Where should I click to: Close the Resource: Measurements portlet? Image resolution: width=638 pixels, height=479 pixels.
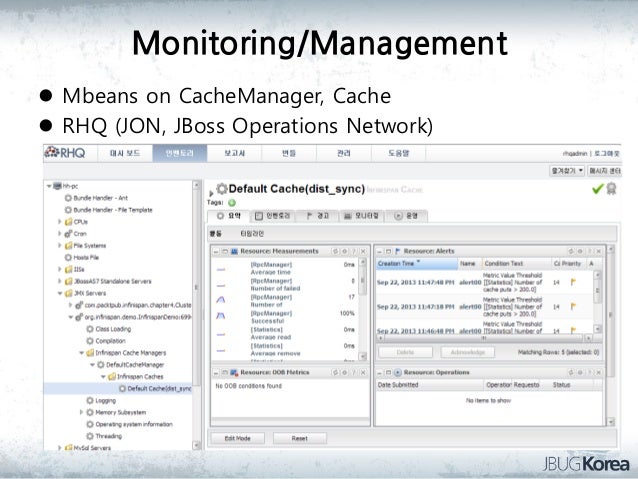pos(363,252)
